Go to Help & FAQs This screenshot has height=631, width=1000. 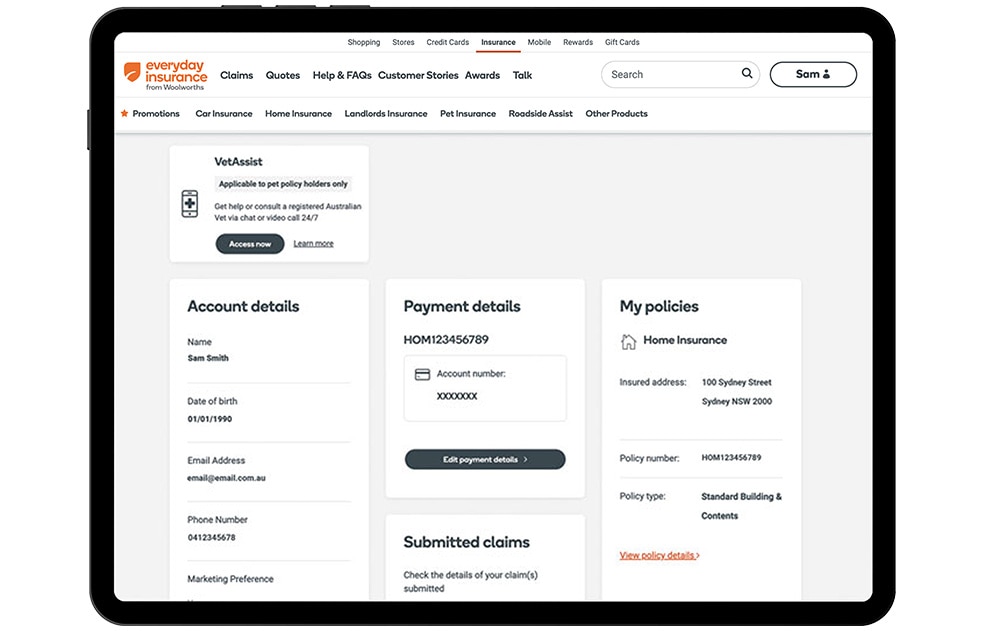pos(342,75)
